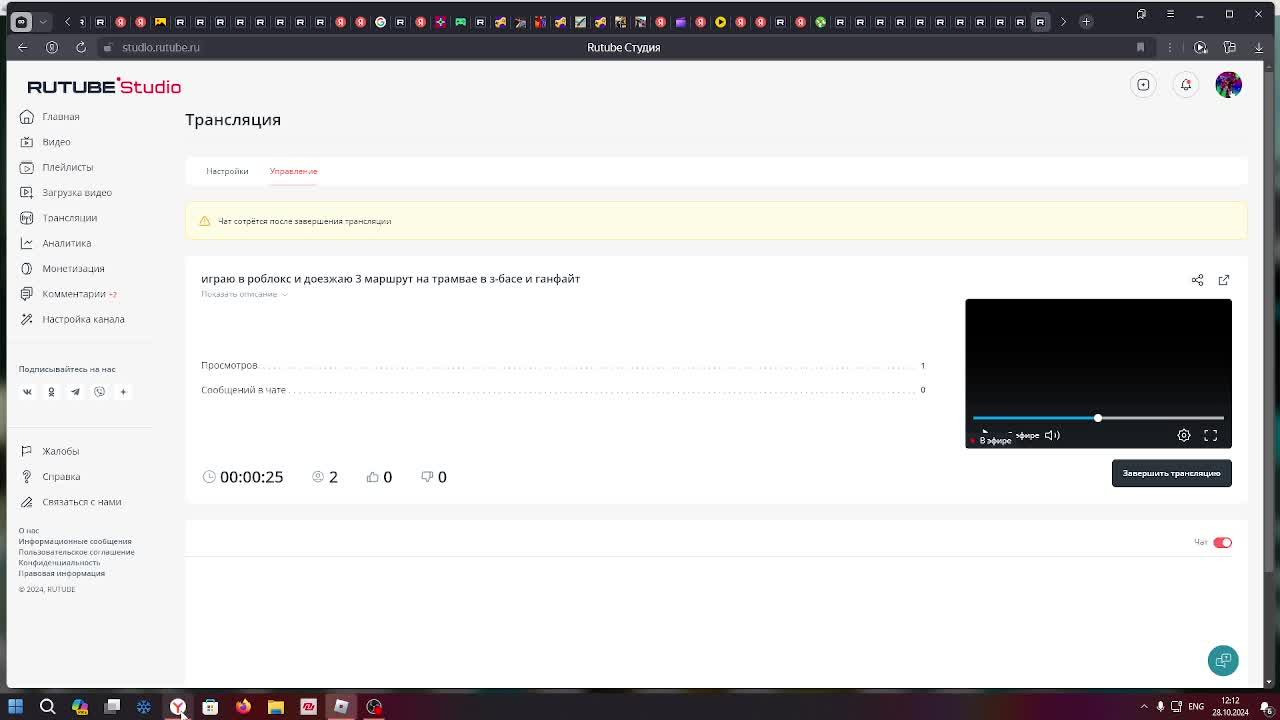Open the VK social link icon

click(27, 392)
